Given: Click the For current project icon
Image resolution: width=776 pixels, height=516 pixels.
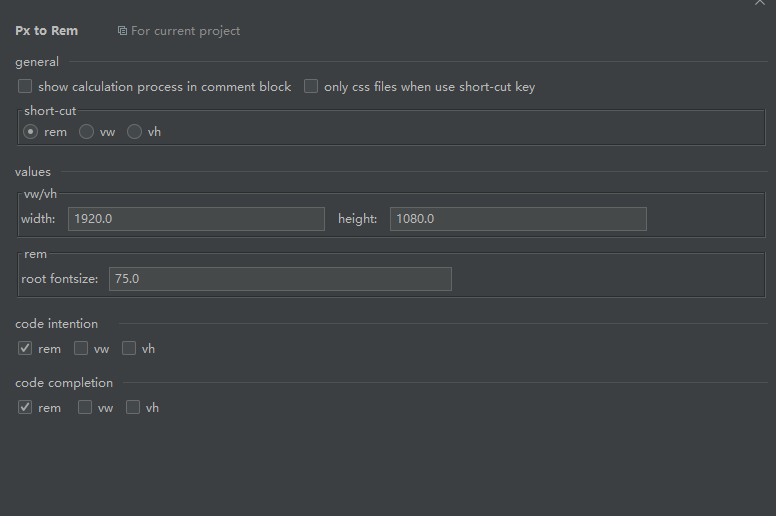Looking at the screenshot, I should coord(122,31).
